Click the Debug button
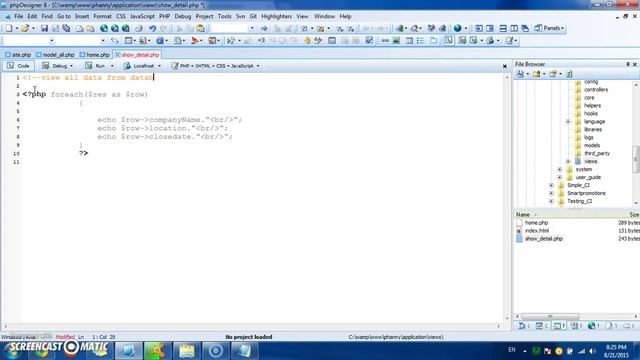Image resolution: width=640 pixels, height=360 pixels. 55,66
